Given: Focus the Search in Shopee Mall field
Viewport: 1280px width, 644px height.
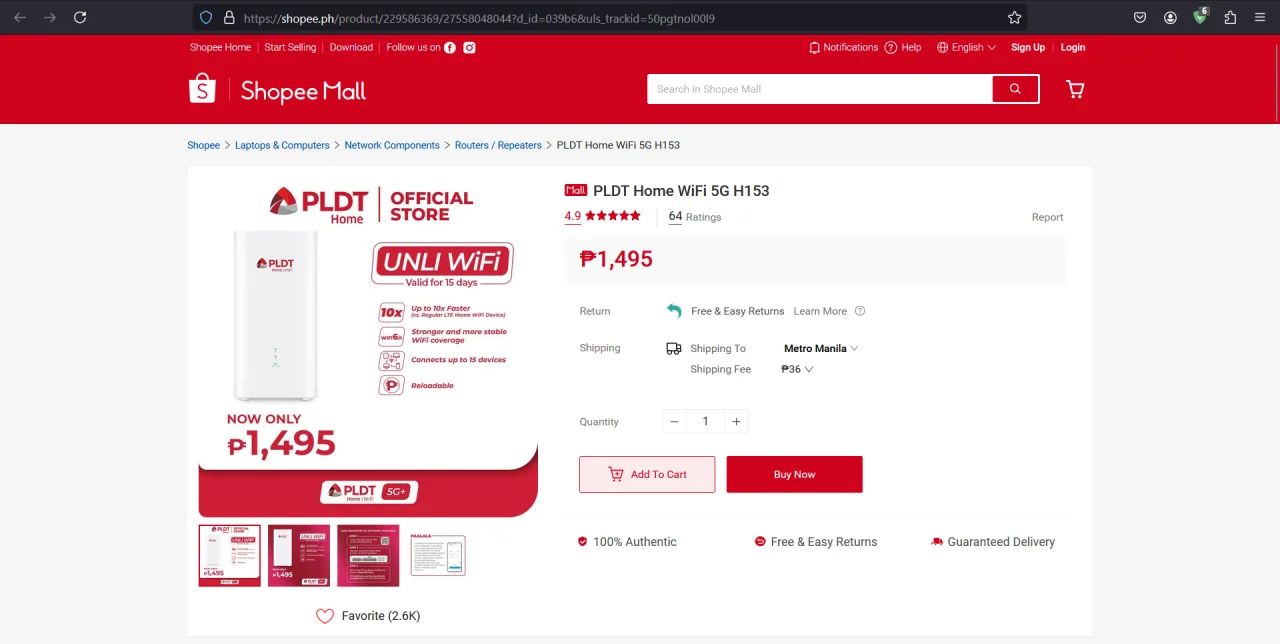Looking at the screenshot, I should [x=819, y=89].
